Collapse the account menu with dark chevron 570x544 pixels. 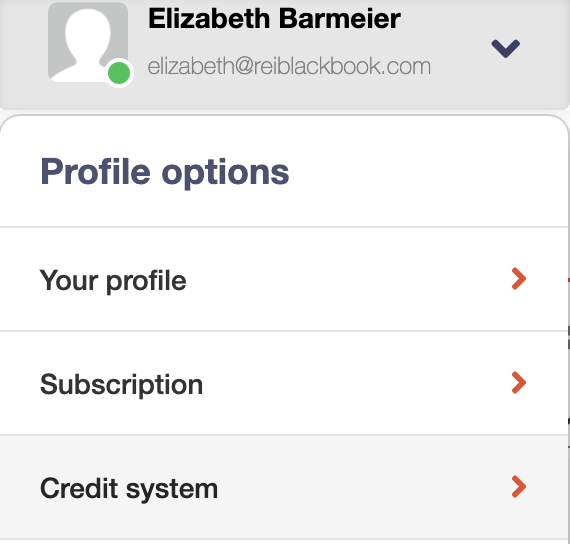505,48
